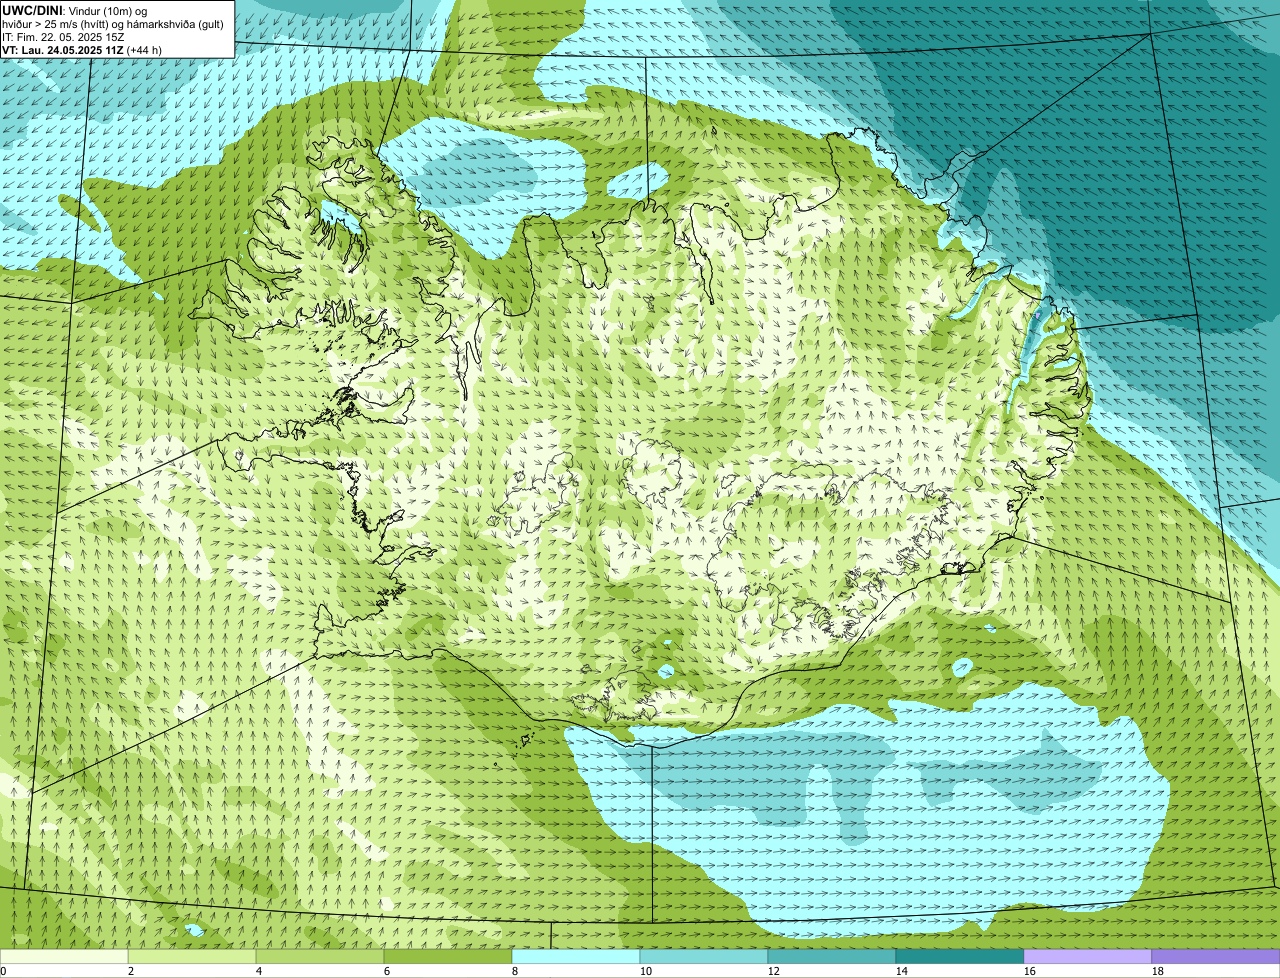Viewport: 1280px width, 978px height.
Task: Click the legend scale label '8'
Action: (x=515, y=971)
